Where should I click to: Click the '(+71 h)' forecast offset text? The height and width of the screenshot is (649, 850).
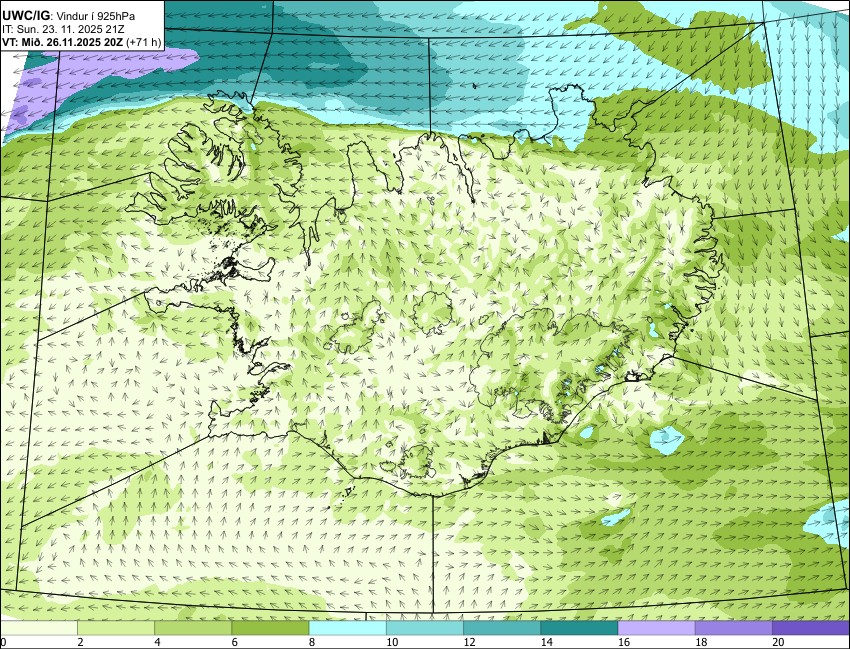click(144, 42)
